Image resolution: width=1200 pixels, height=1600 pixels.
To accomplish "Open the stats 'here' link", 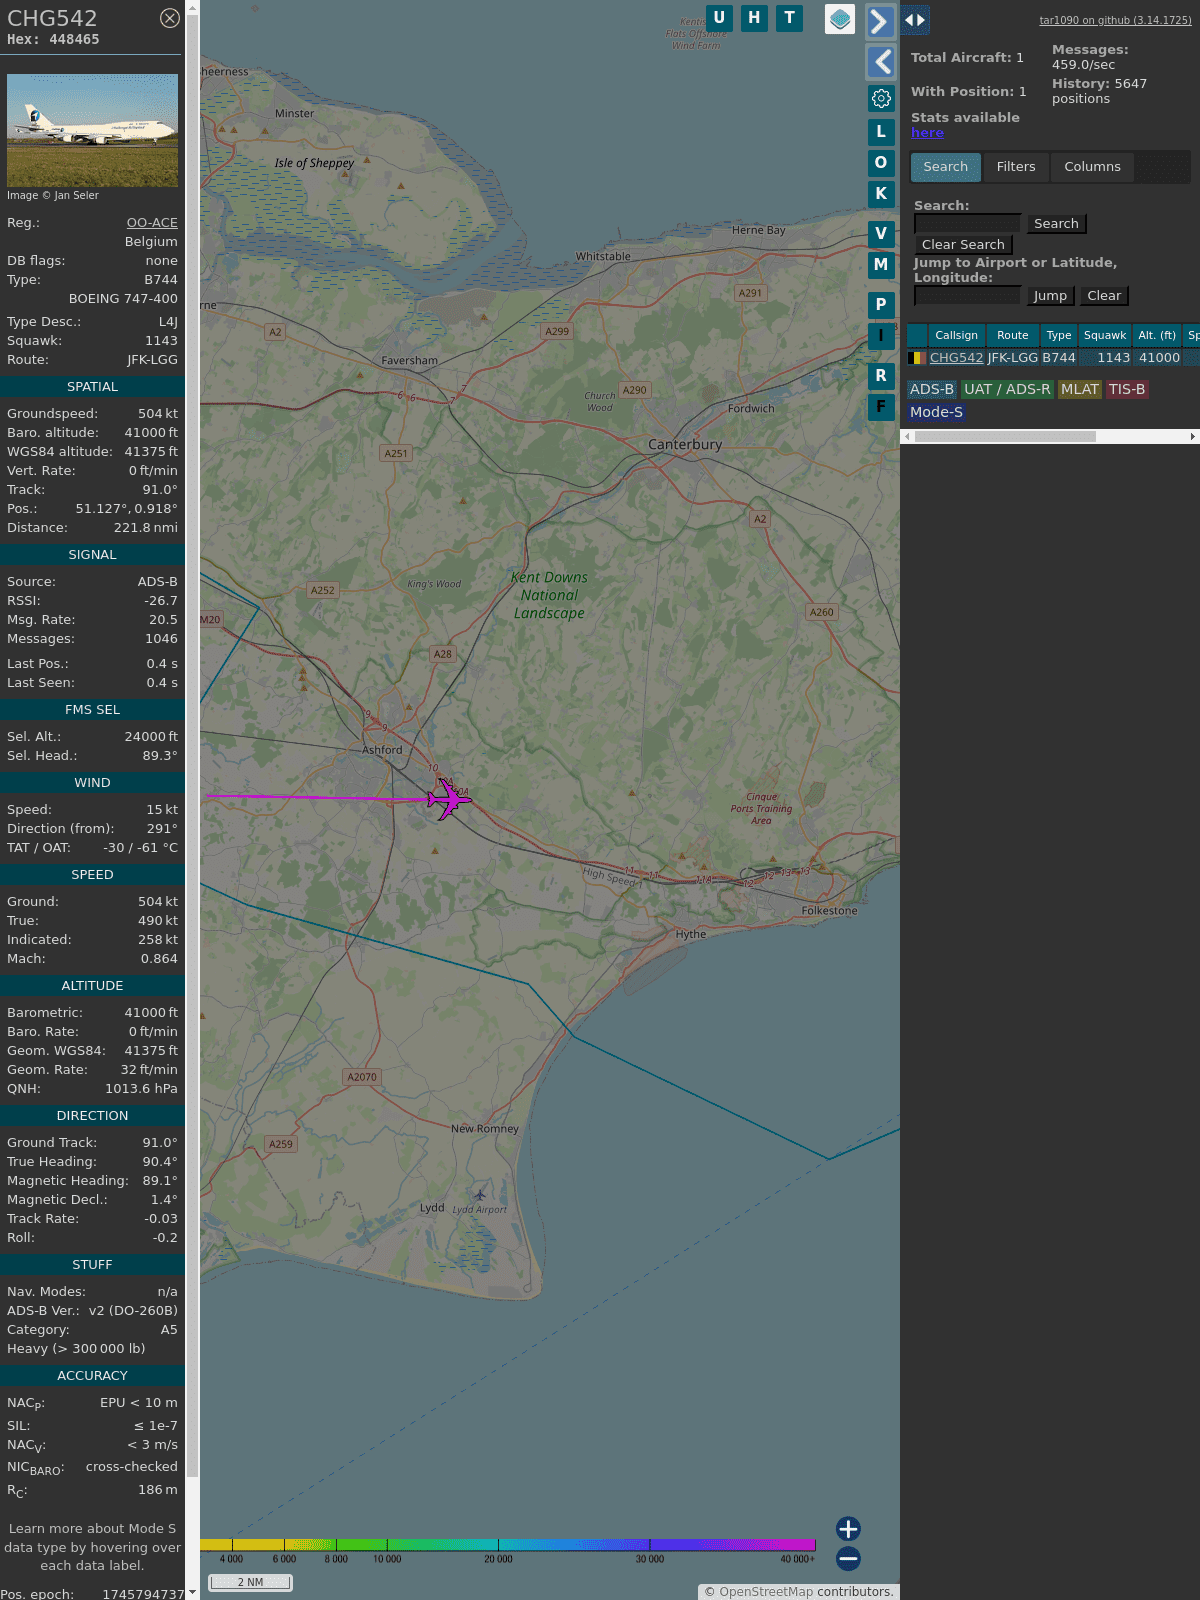I will pyautogui.click(x=927, y=133).
